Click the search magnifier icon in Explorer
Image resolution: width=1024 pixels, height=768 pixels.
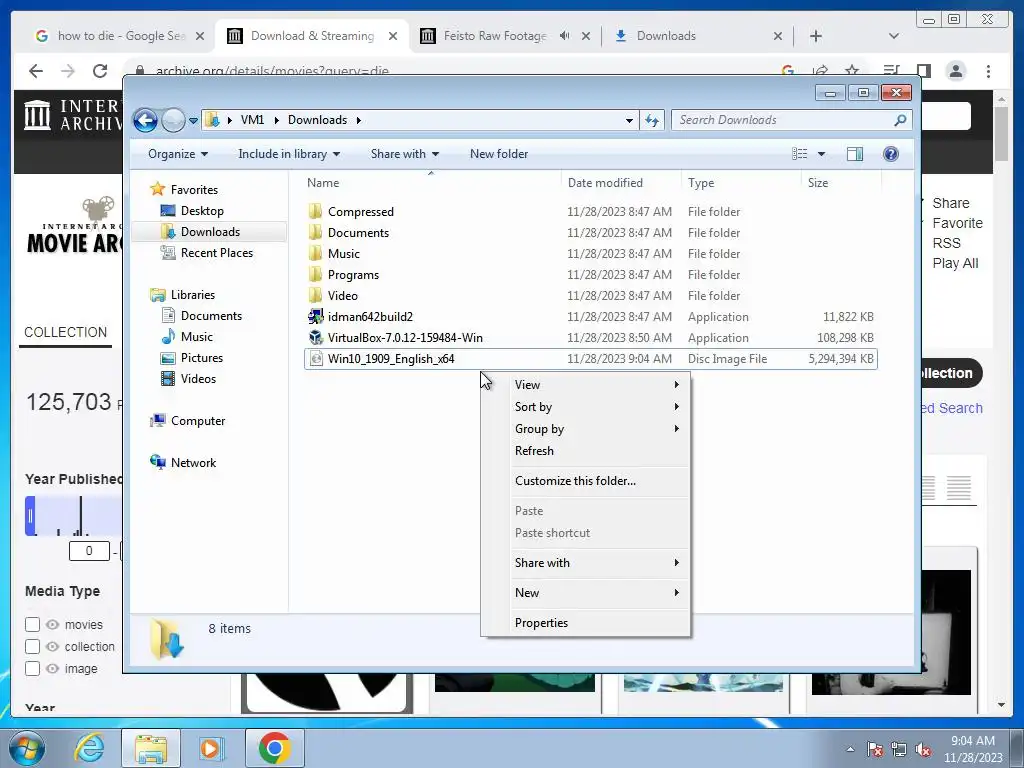tap(901, 120)
